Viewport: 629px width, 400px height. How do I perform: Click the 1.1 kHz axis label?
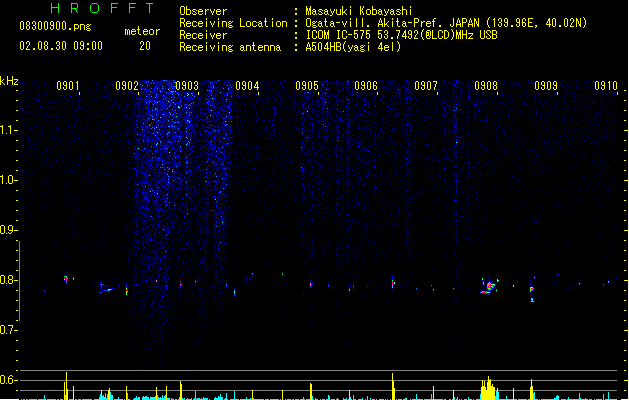(x=8, y=130)
